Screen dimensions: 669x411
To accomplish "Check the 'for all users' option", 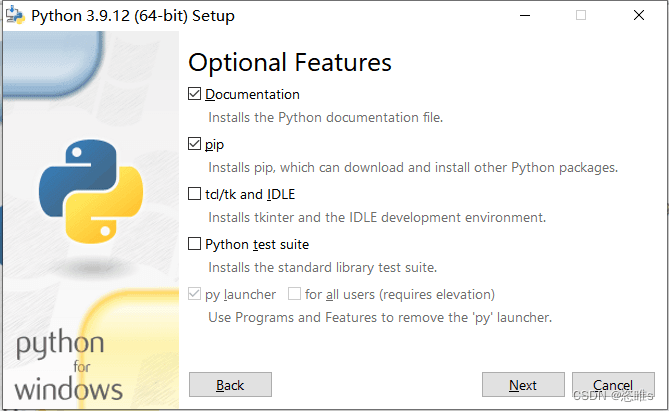I will [295, 294].
